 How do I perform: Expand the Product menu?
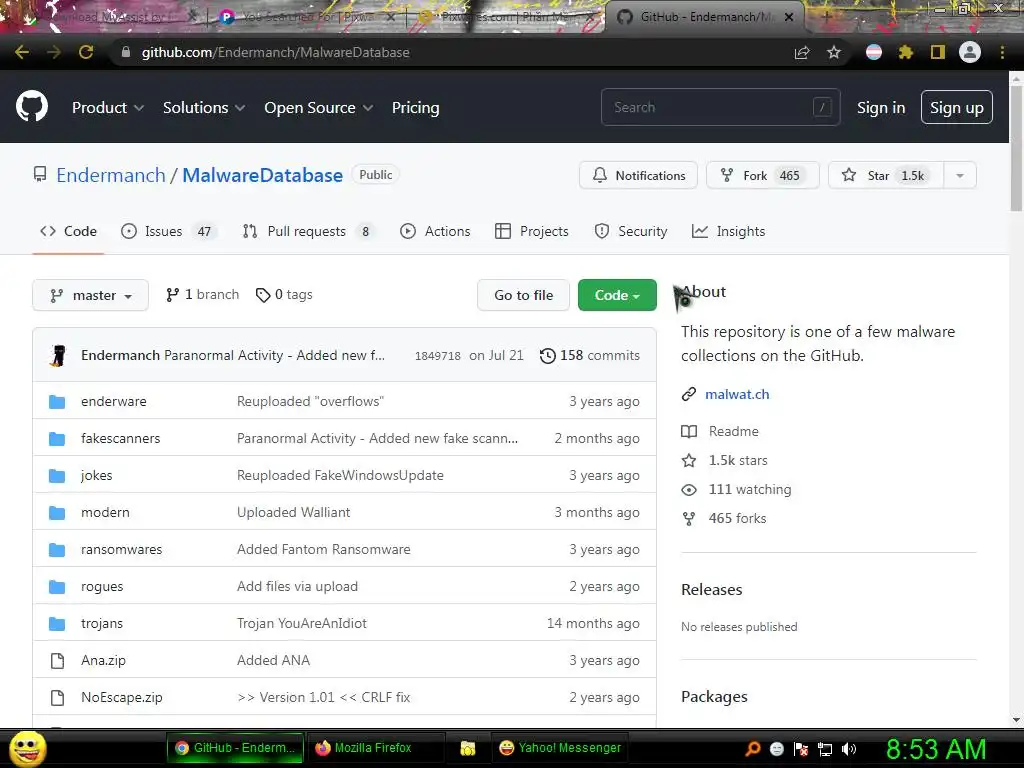(x=108, y=108)
